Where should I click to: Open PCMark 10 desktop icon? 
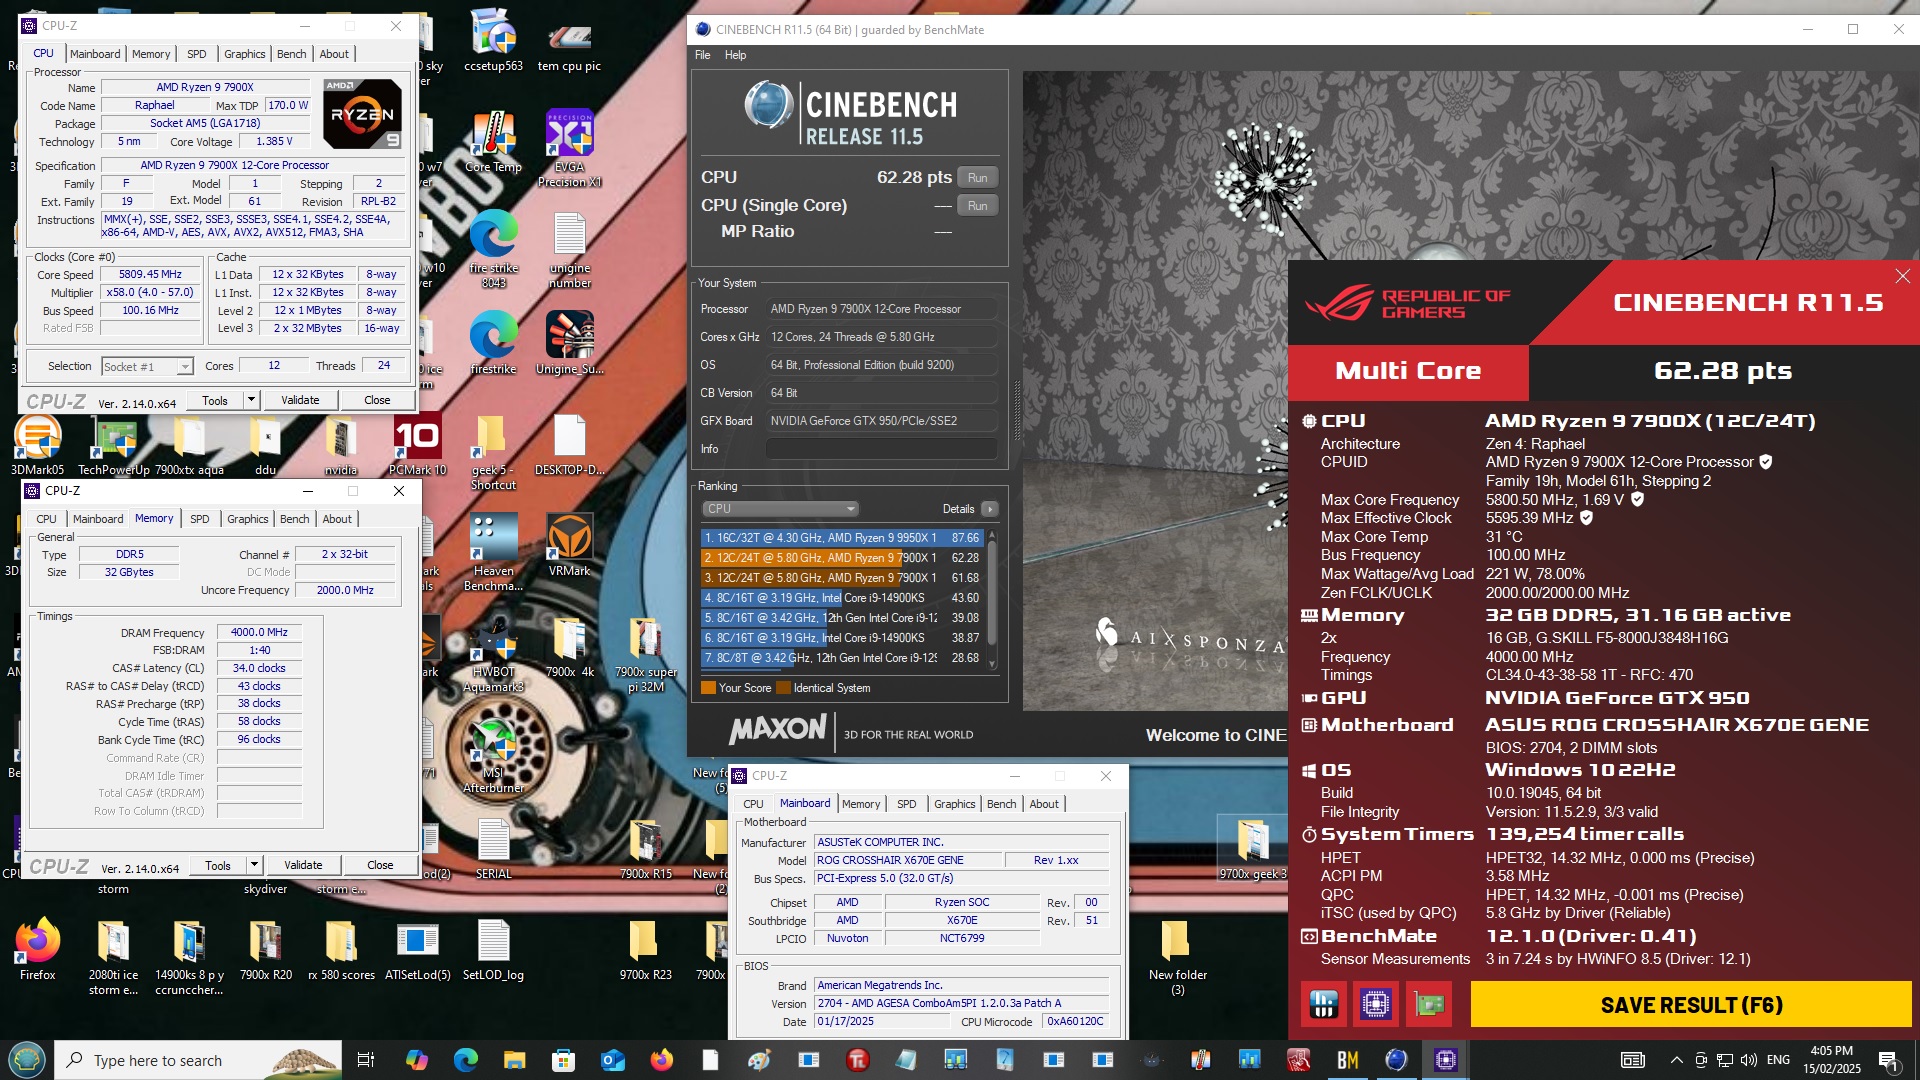point(417,445)
